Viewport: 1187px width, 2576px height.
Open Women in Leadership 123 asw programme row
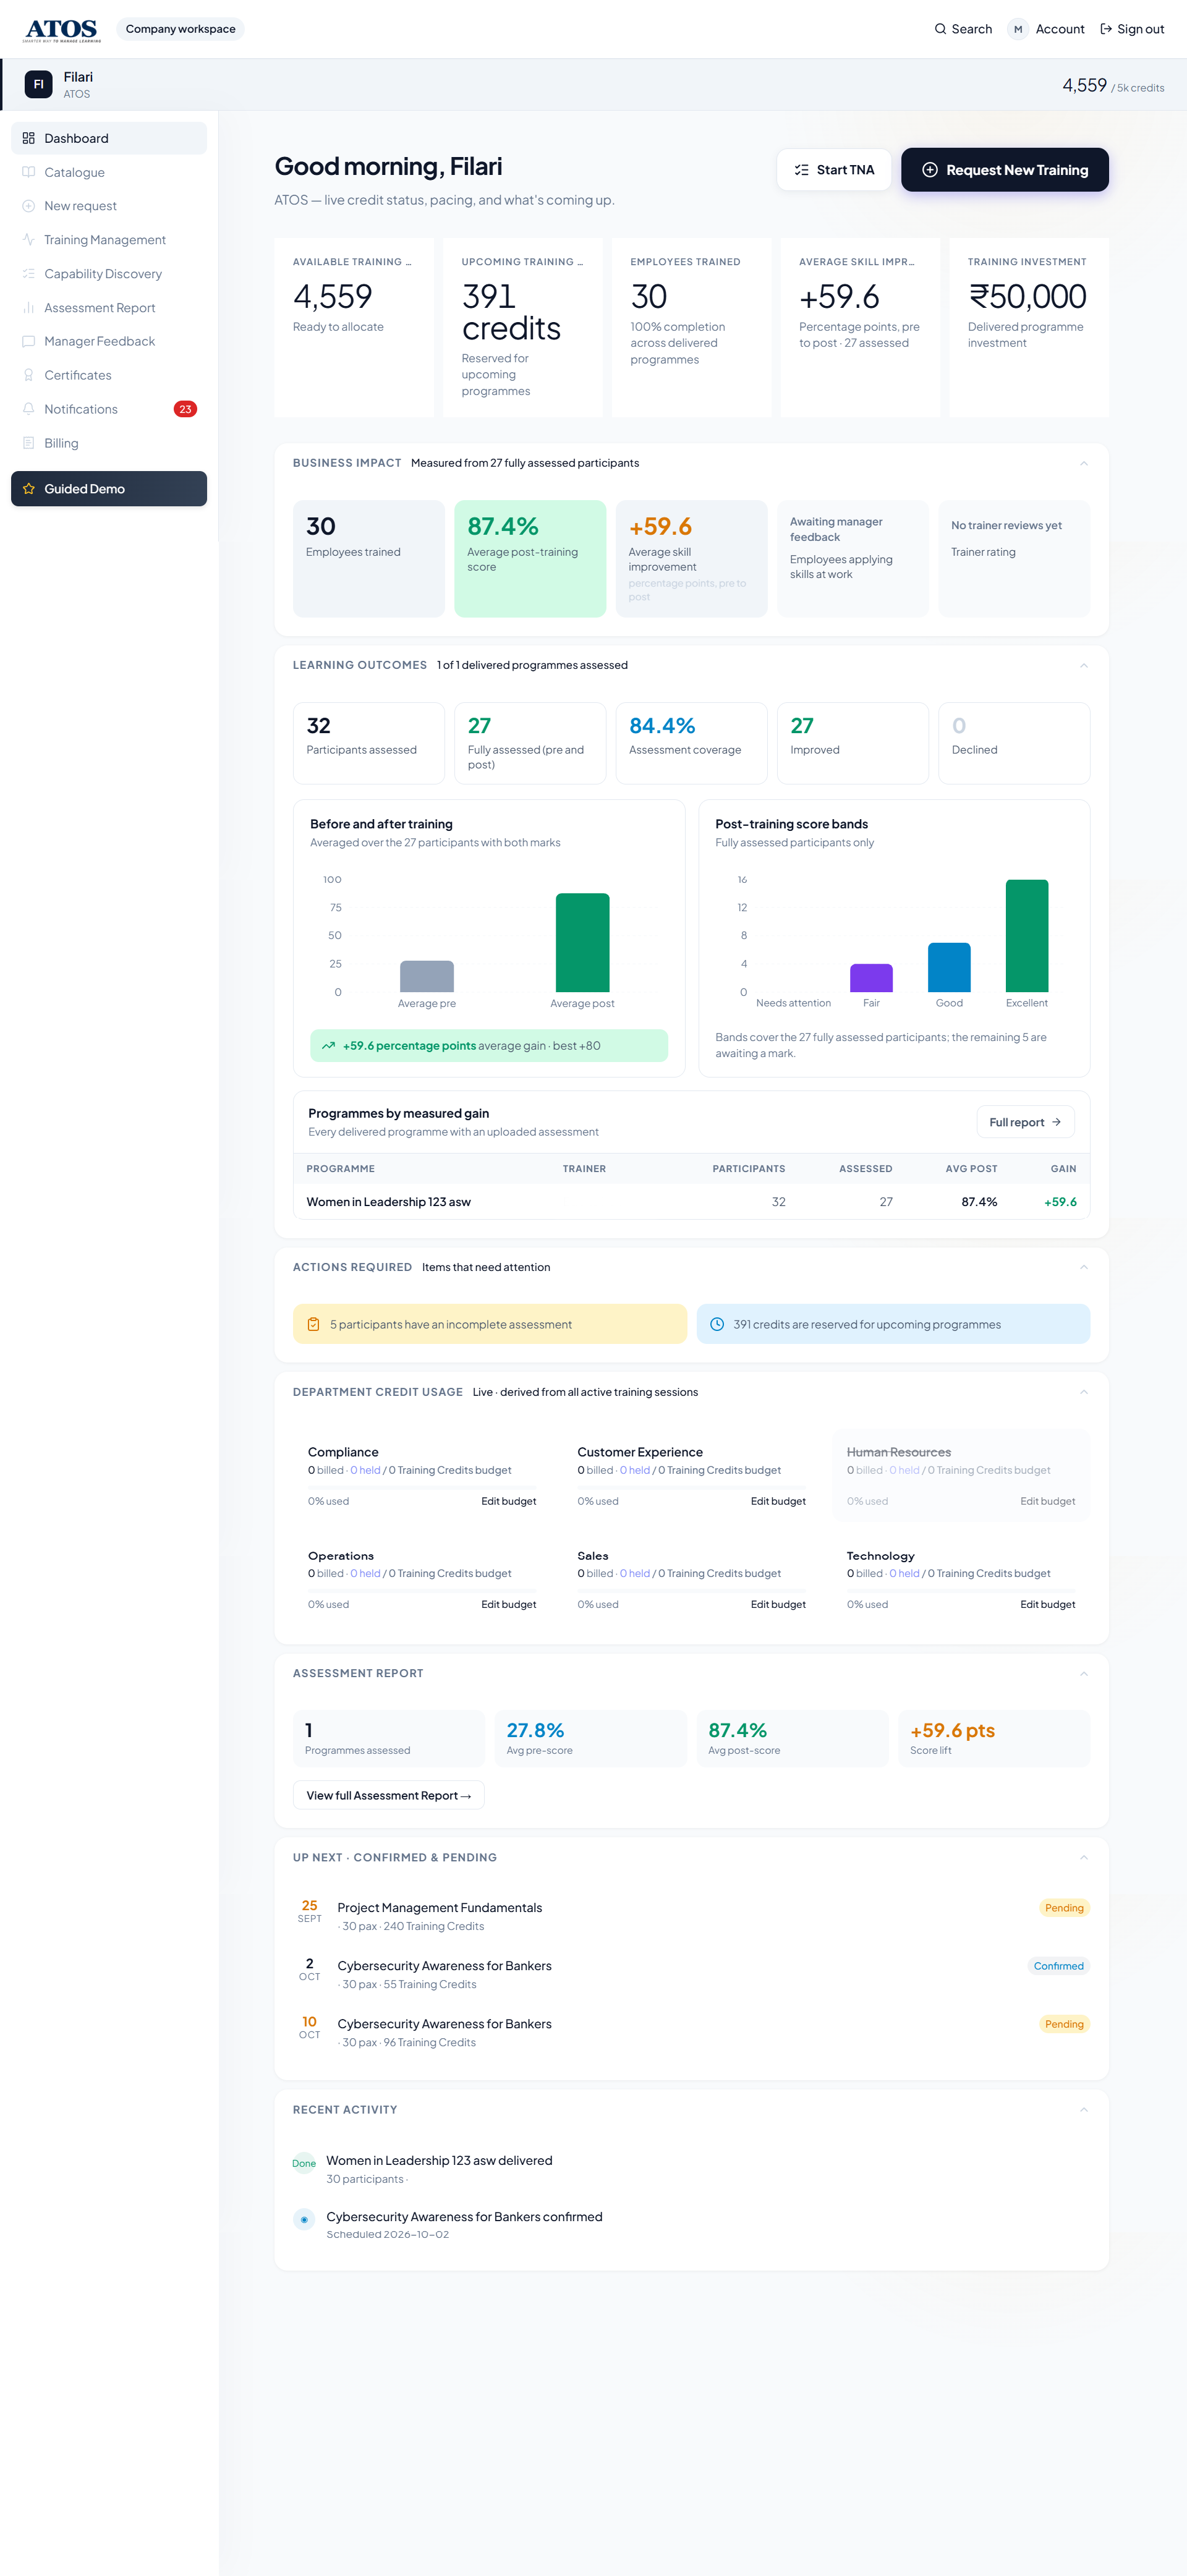click(691, 1202)
